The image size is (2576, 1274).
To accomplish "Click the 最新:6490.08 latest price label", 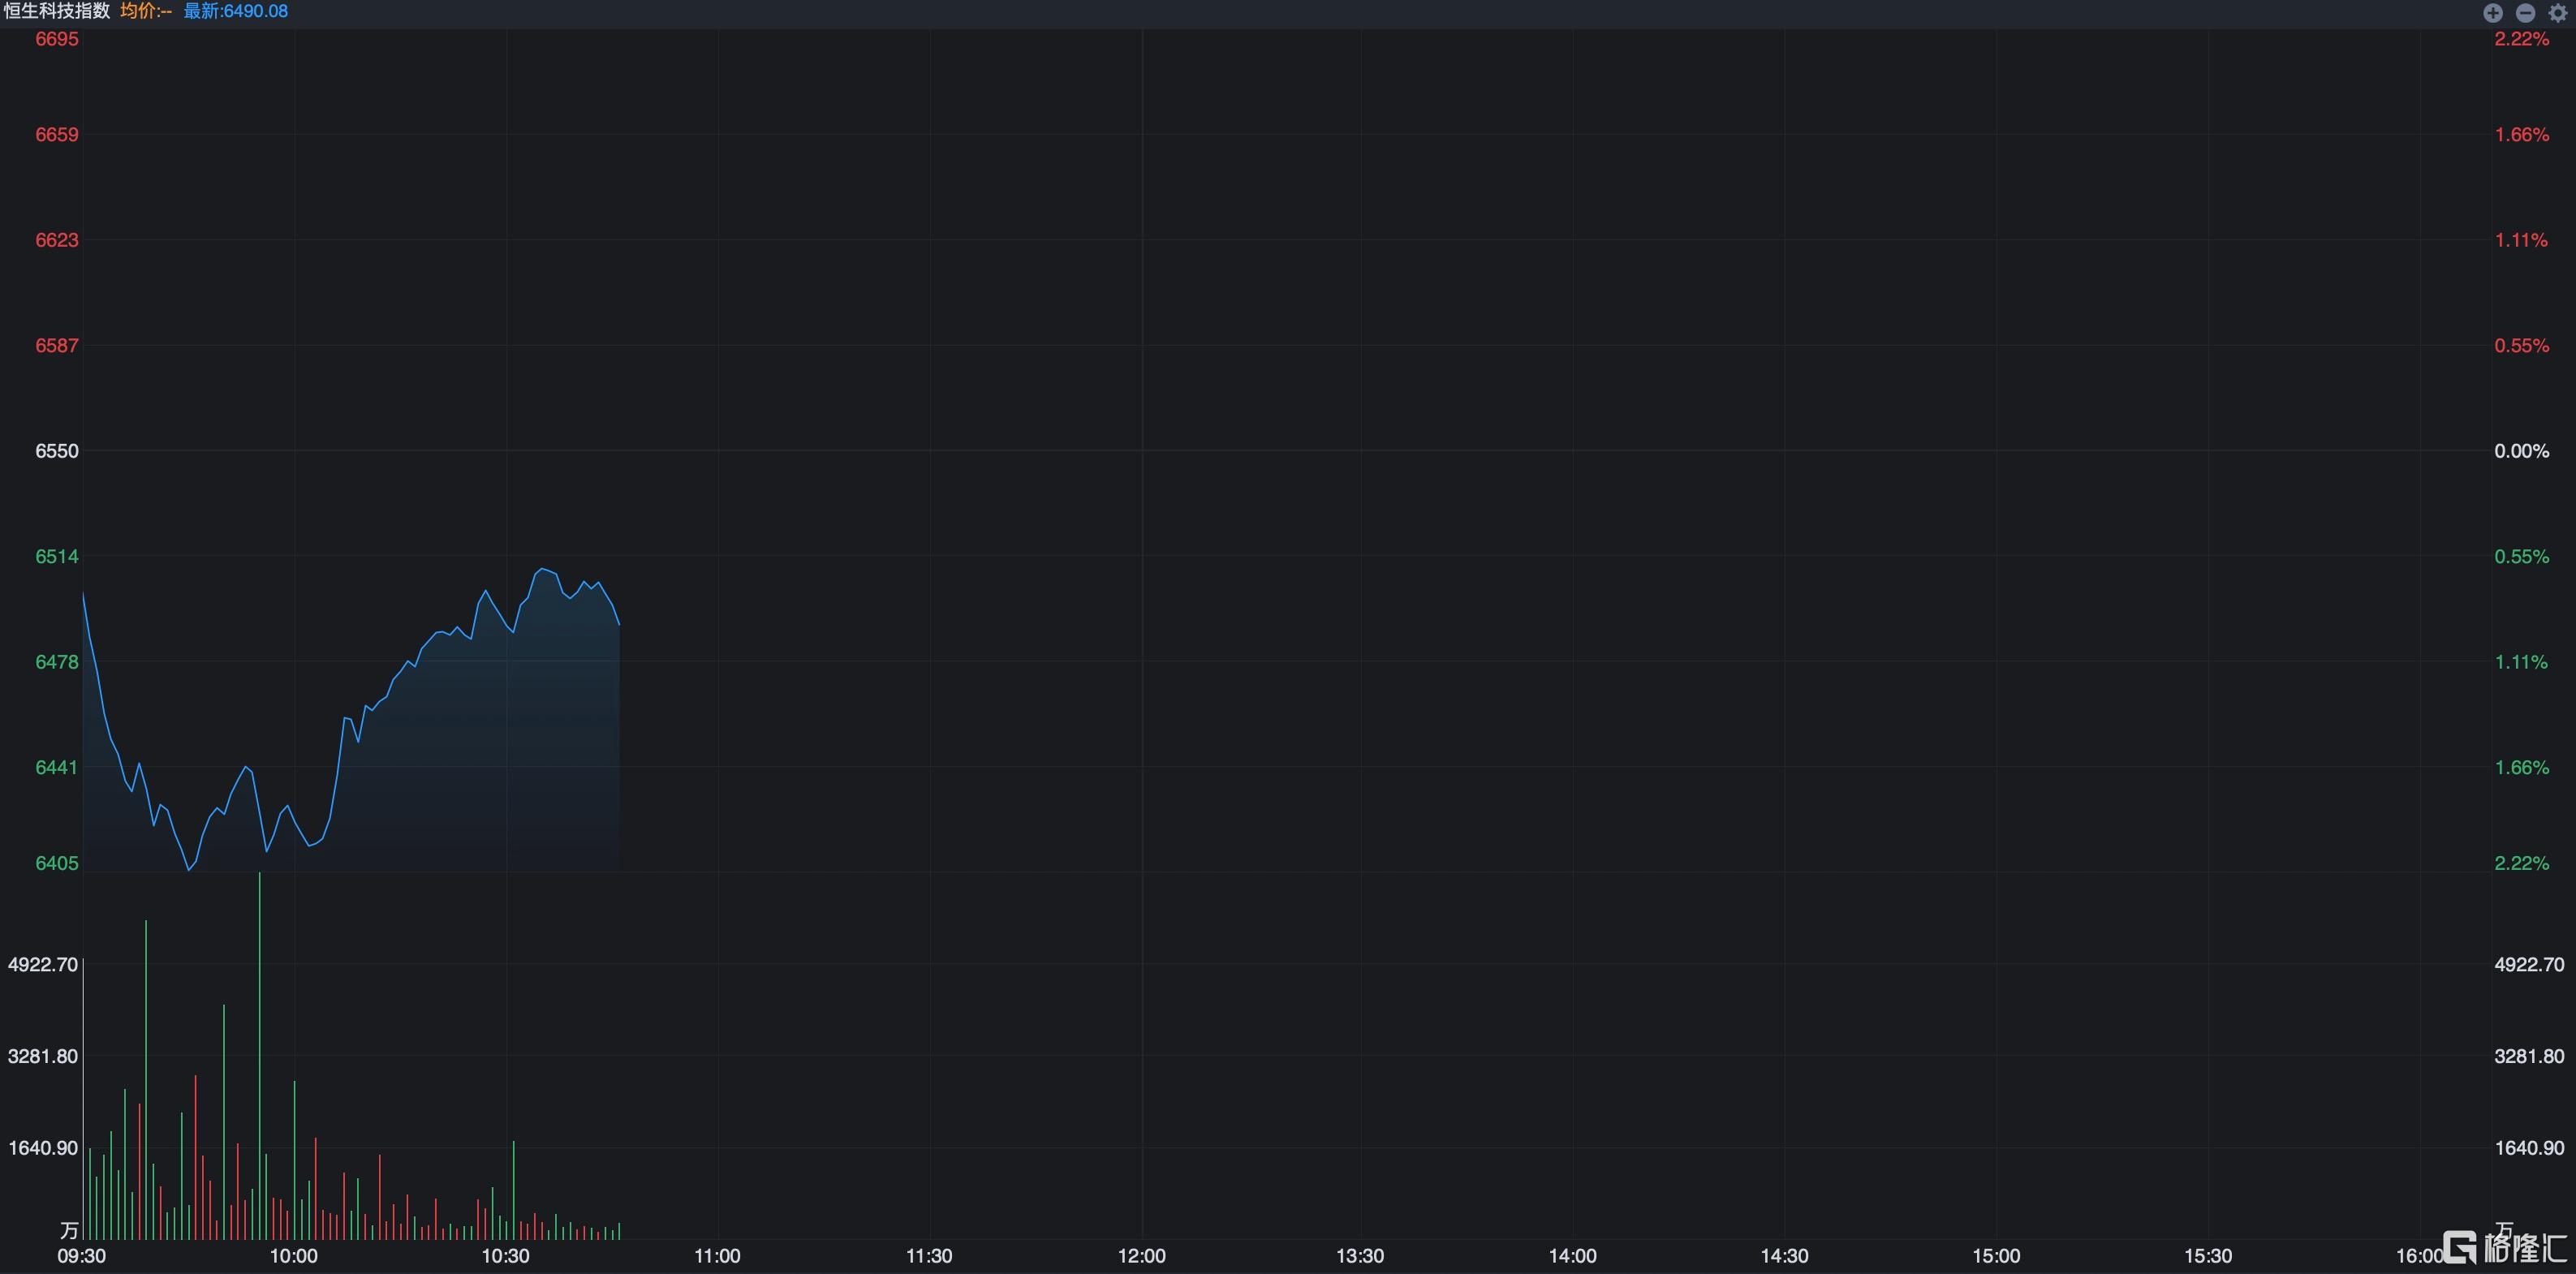I will [x=235, y=11].
